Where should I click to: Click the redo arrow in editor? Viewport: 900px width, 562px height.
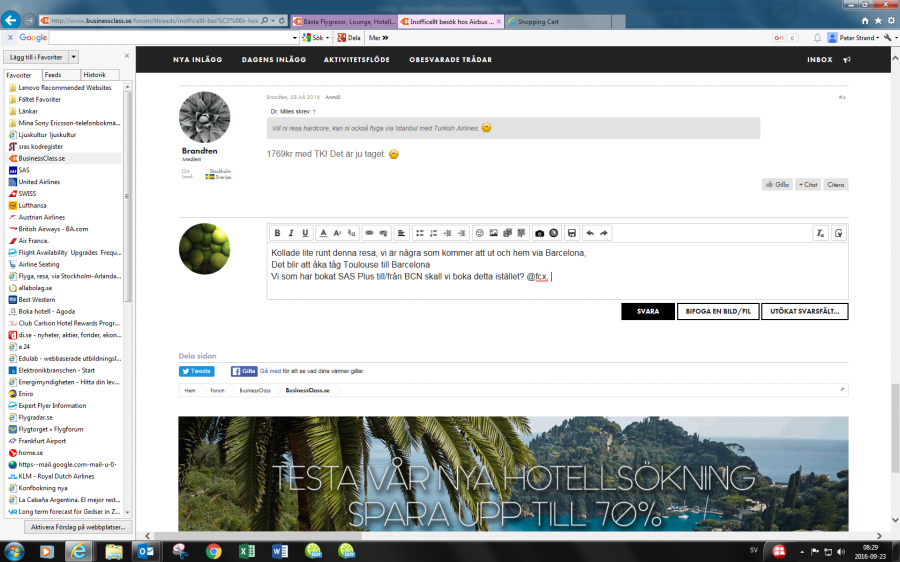pyautogui.click(x=604, y=233)
